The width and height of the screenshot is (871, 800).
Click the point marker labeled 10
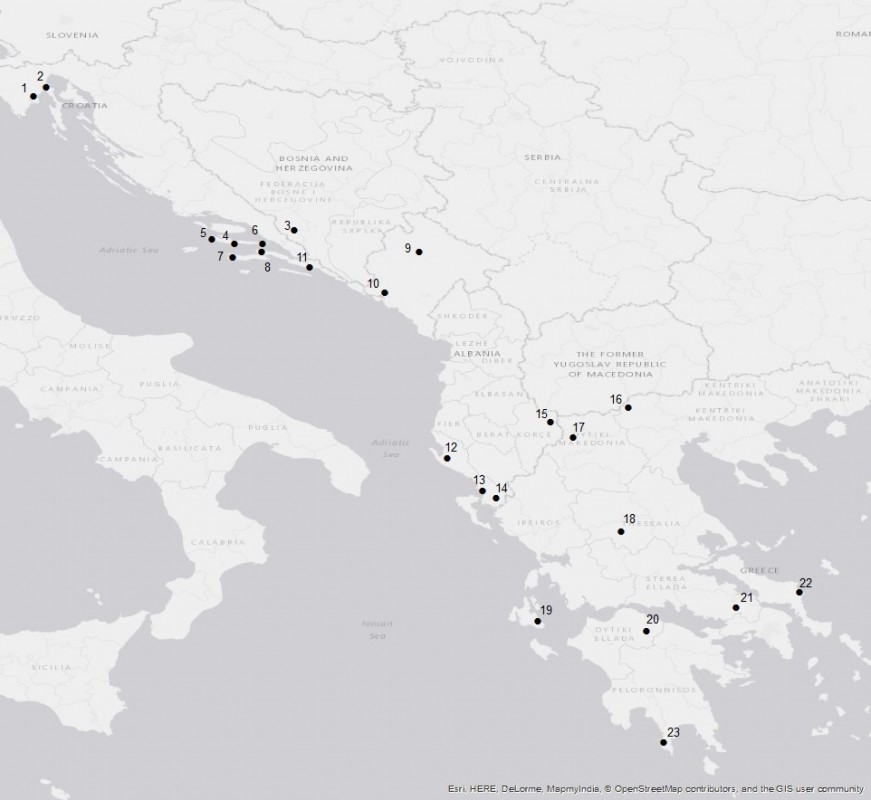coord(385,293)
